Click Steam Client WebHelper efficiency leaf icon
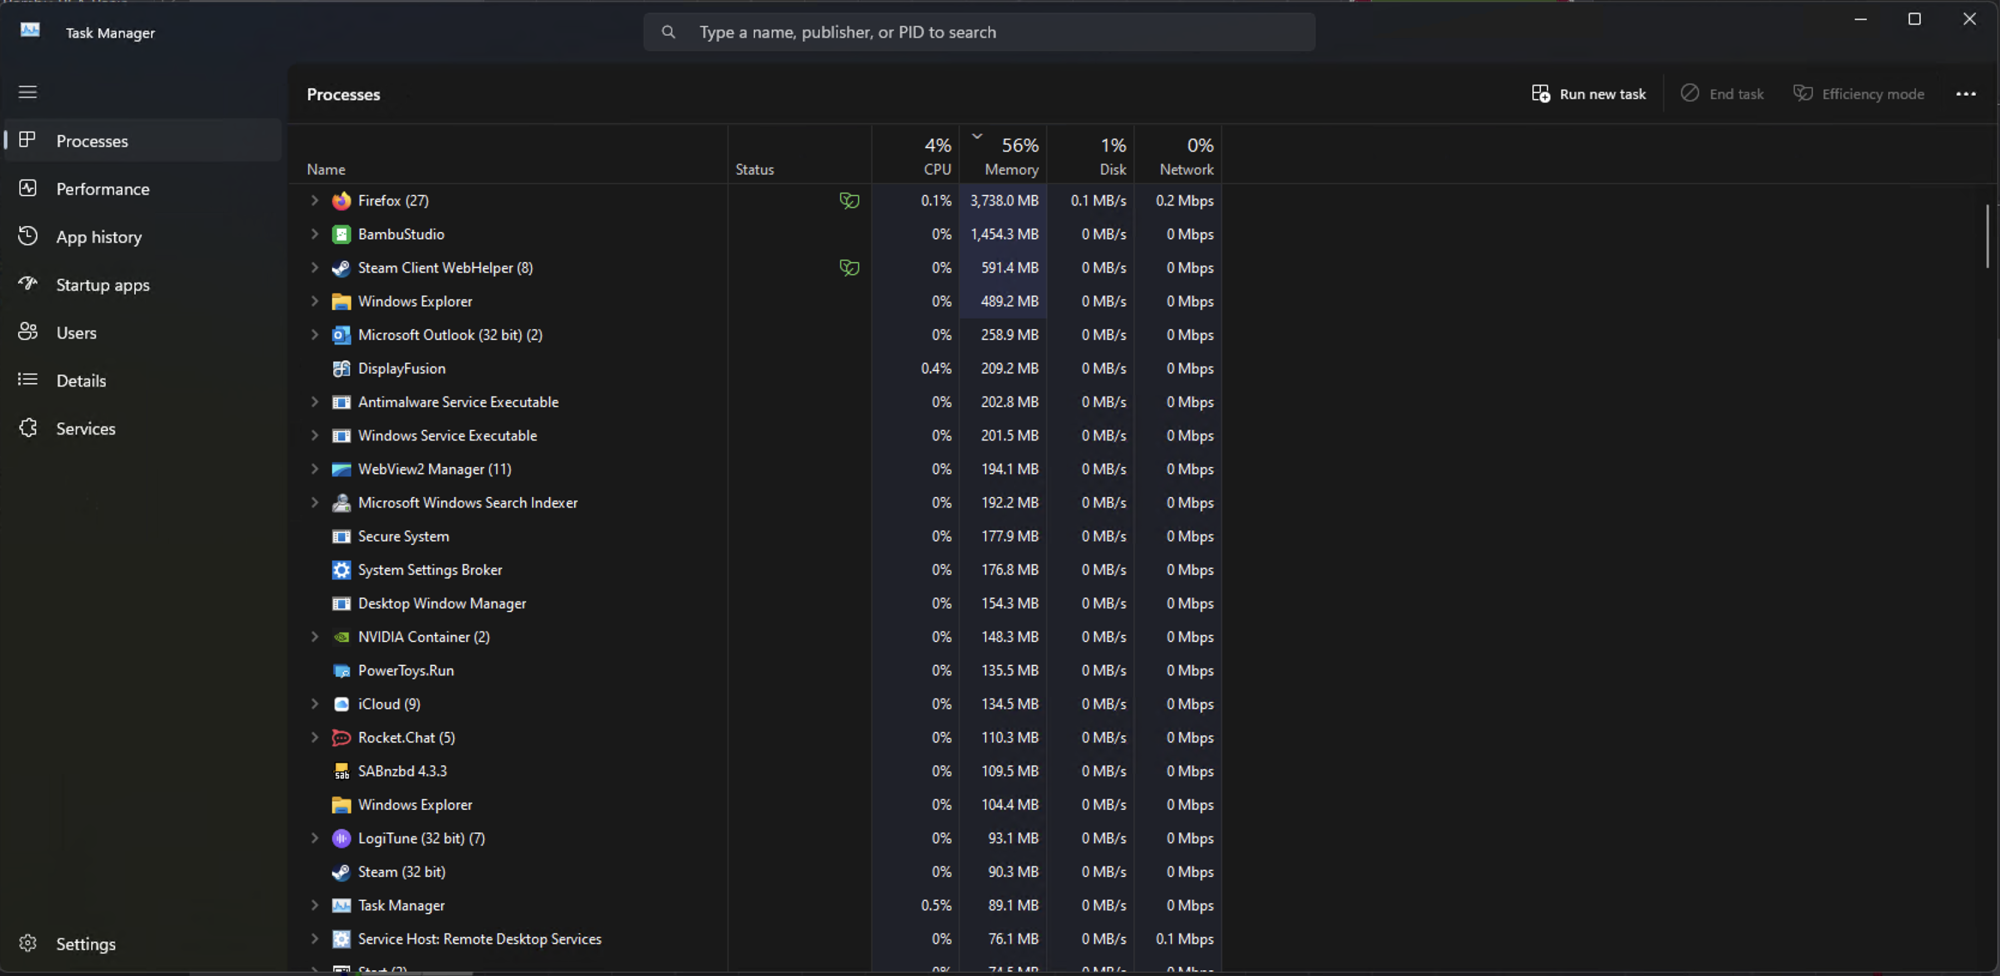This screenshot has height=976, width=2000. coord(849,268)
